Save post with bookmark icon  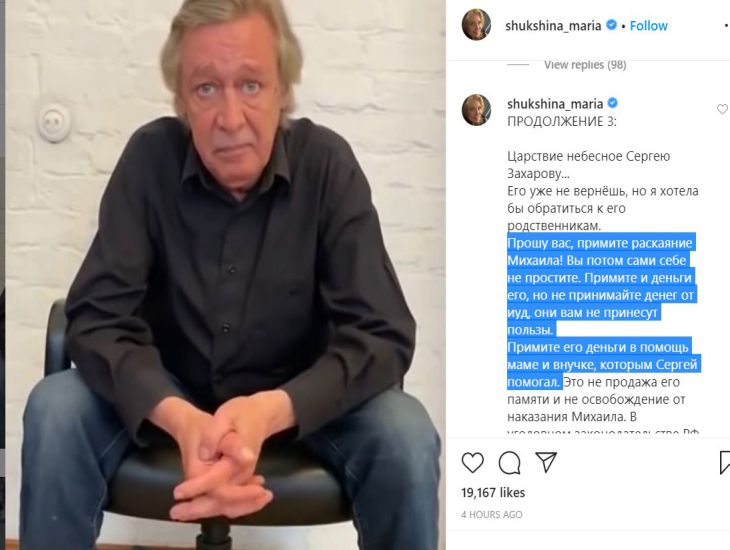pos(724,462)
